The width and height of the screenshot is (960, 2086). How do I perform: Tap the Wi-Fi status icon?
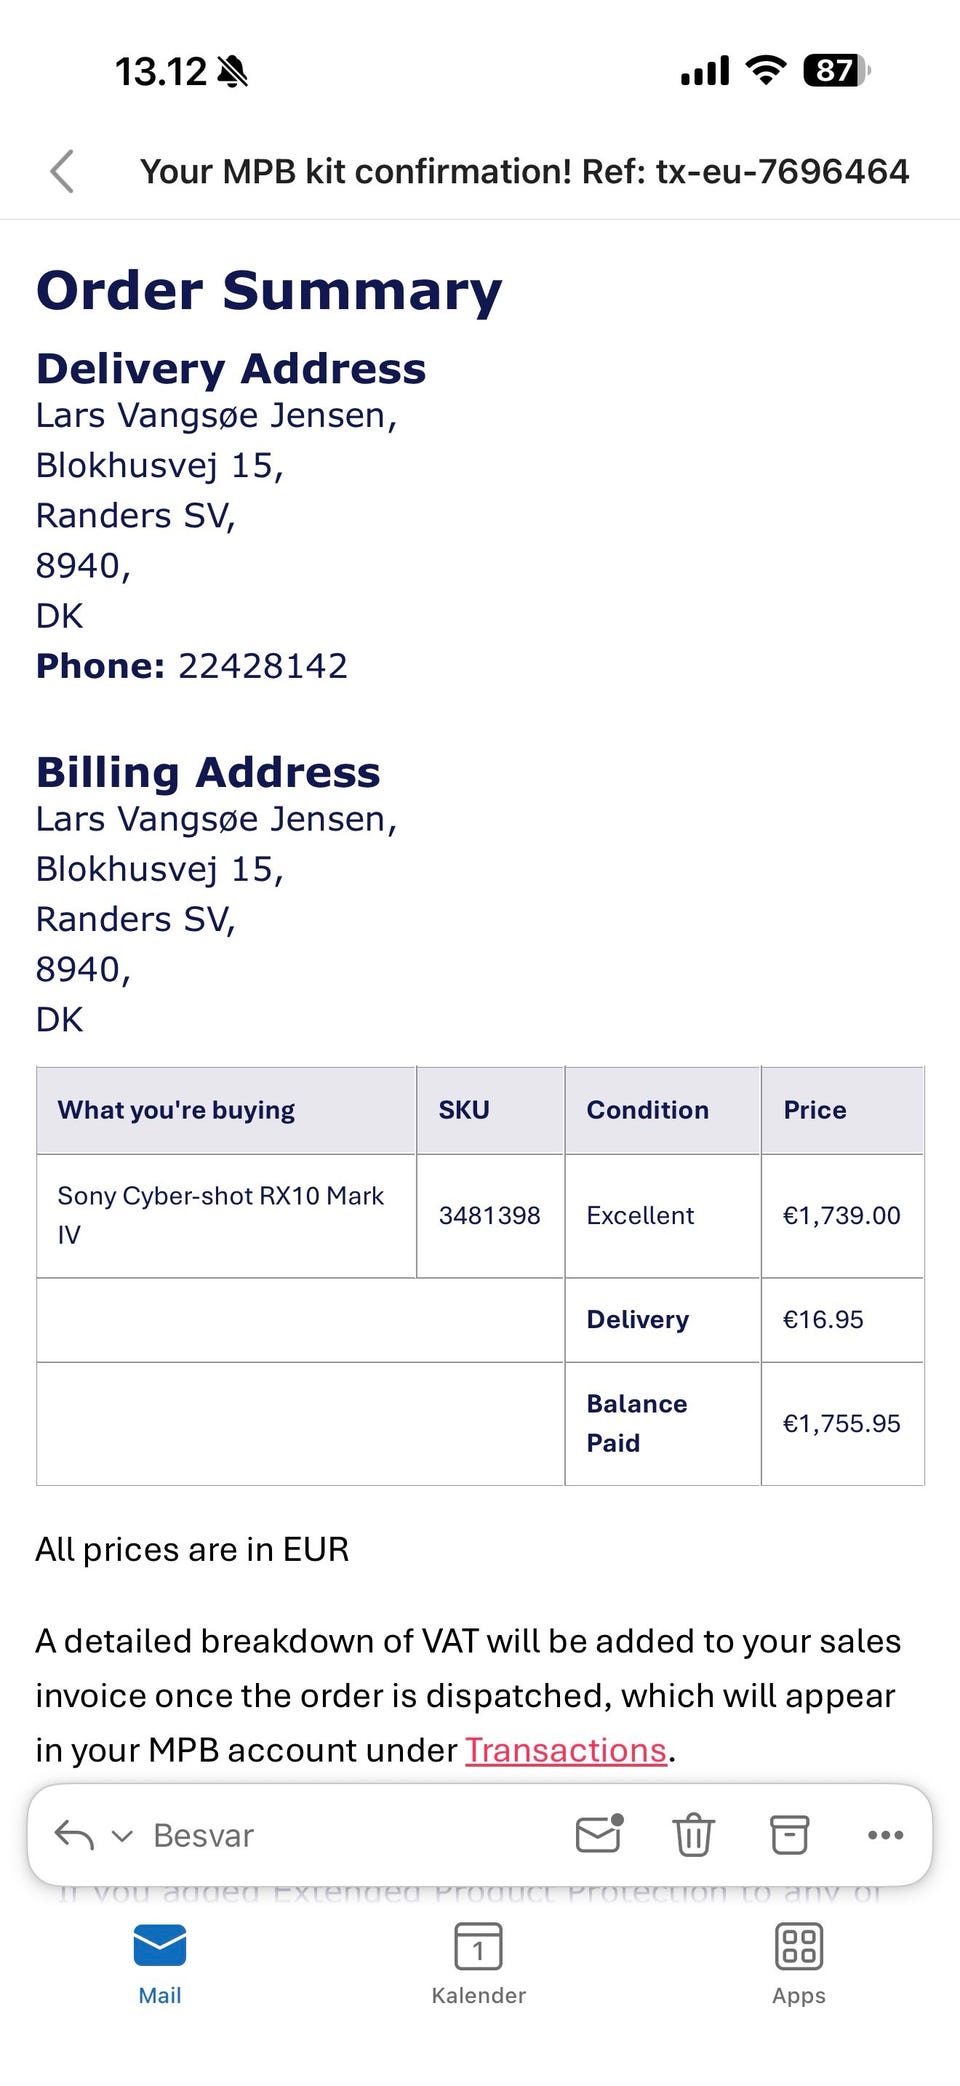point(766,71)
